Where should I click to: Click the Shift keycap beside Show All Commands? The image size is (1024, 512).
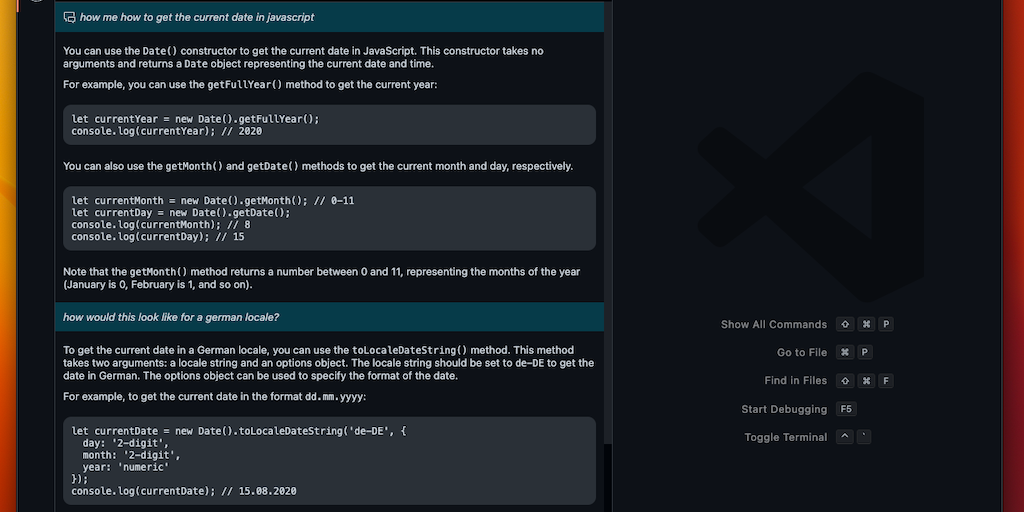pos(845,325)
